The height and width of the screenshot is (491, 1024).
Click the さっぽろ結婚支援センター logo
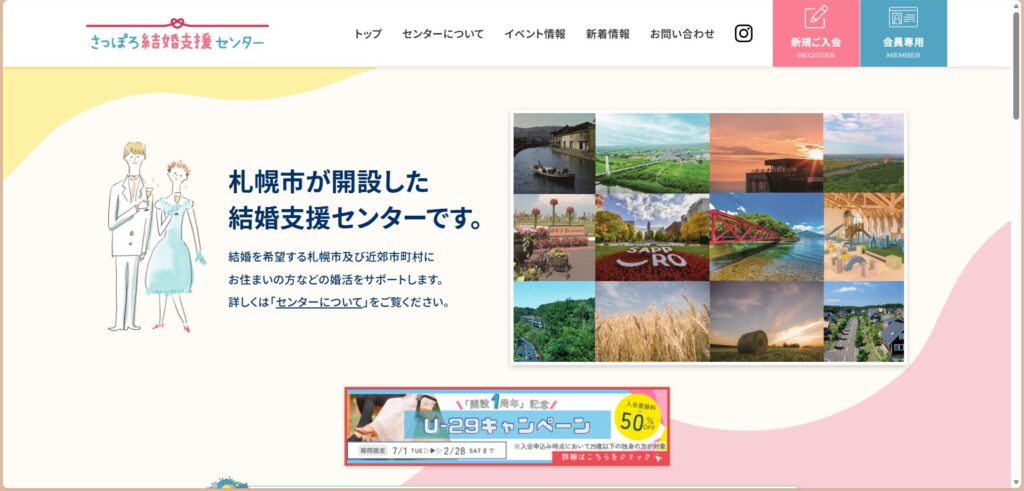[177, 37]
